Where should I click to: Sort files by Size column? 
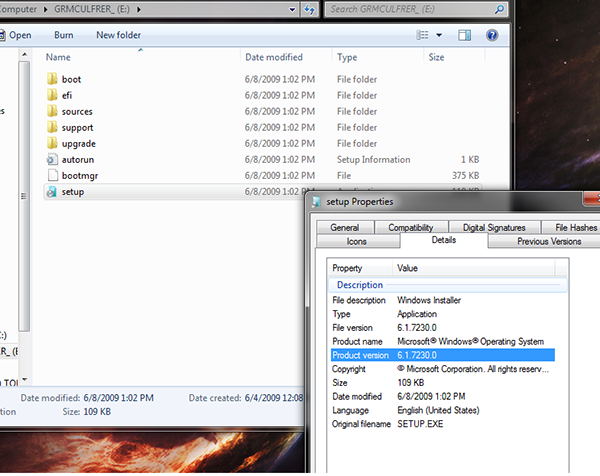coord(455,57)
